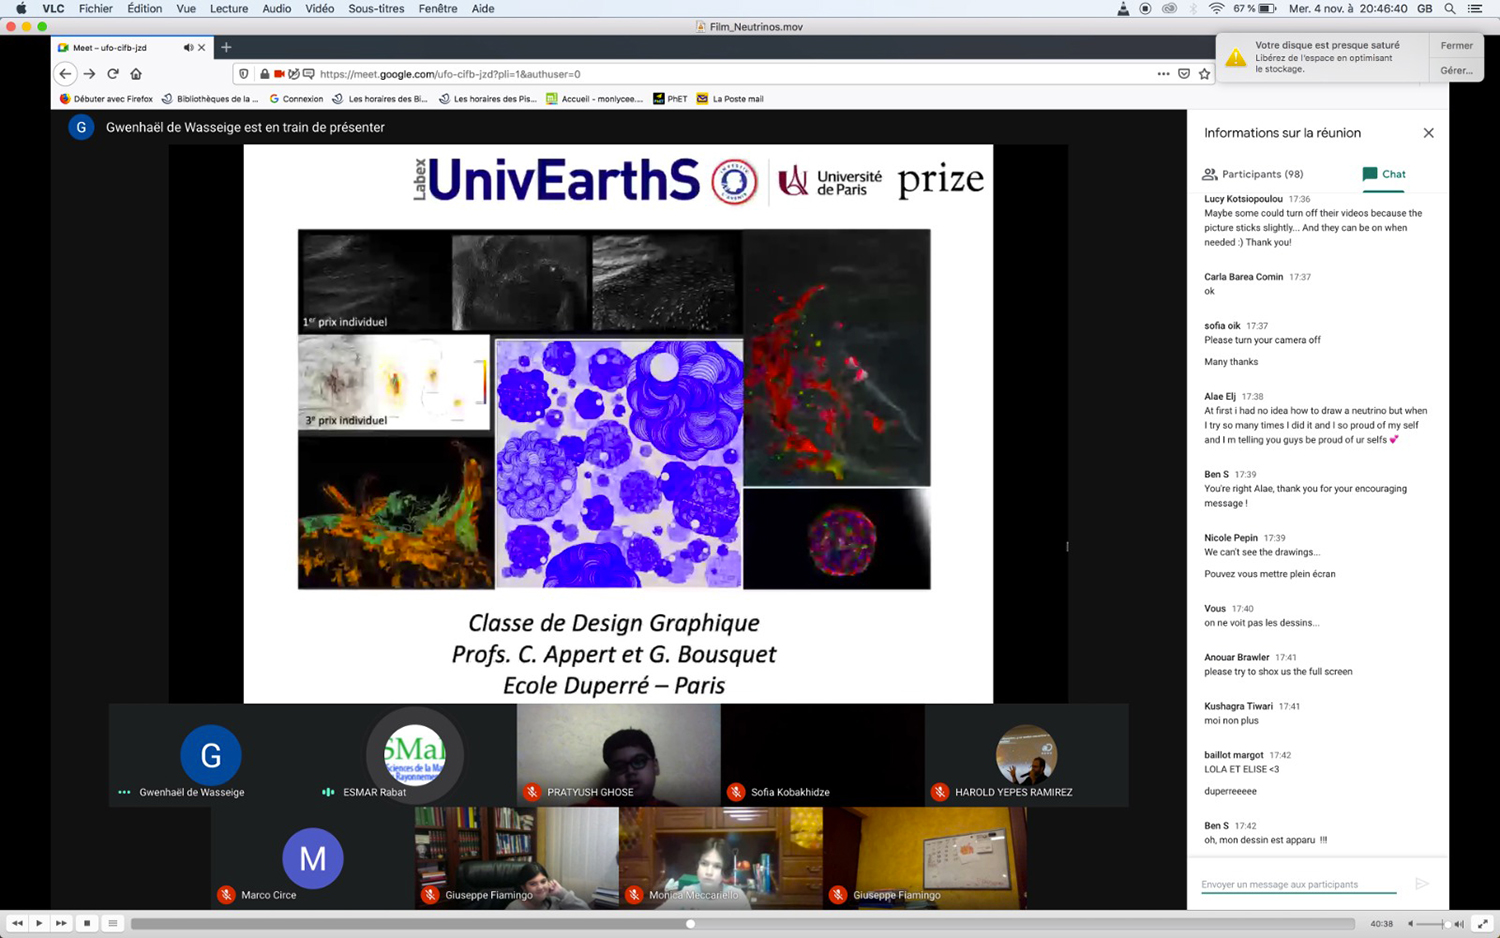
Task: Click the screen recording stop icon in menu bar
Action: (1145, 8)
